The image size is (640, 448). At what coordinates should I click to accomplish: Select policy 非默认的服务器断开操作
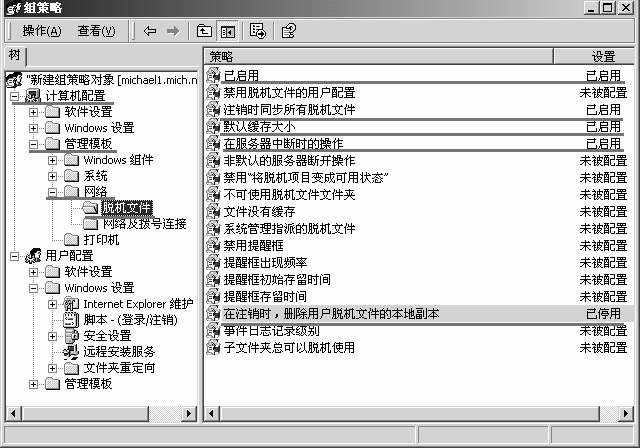coord(289,161)
